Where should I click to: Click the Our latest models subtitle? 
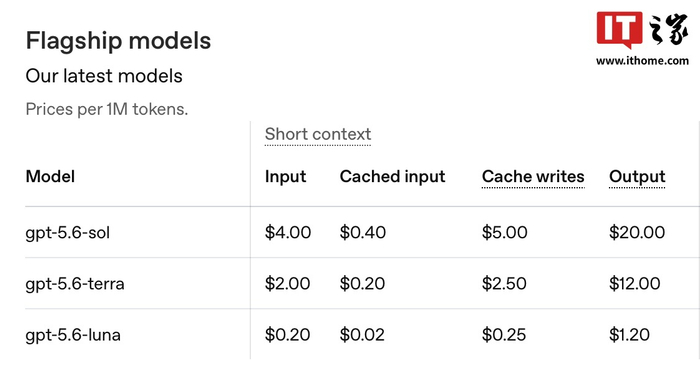point(104,76)
